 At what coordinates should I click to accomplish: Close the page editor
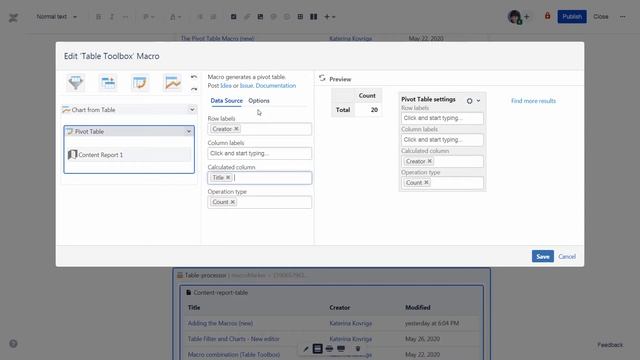[x=600, y=17]
